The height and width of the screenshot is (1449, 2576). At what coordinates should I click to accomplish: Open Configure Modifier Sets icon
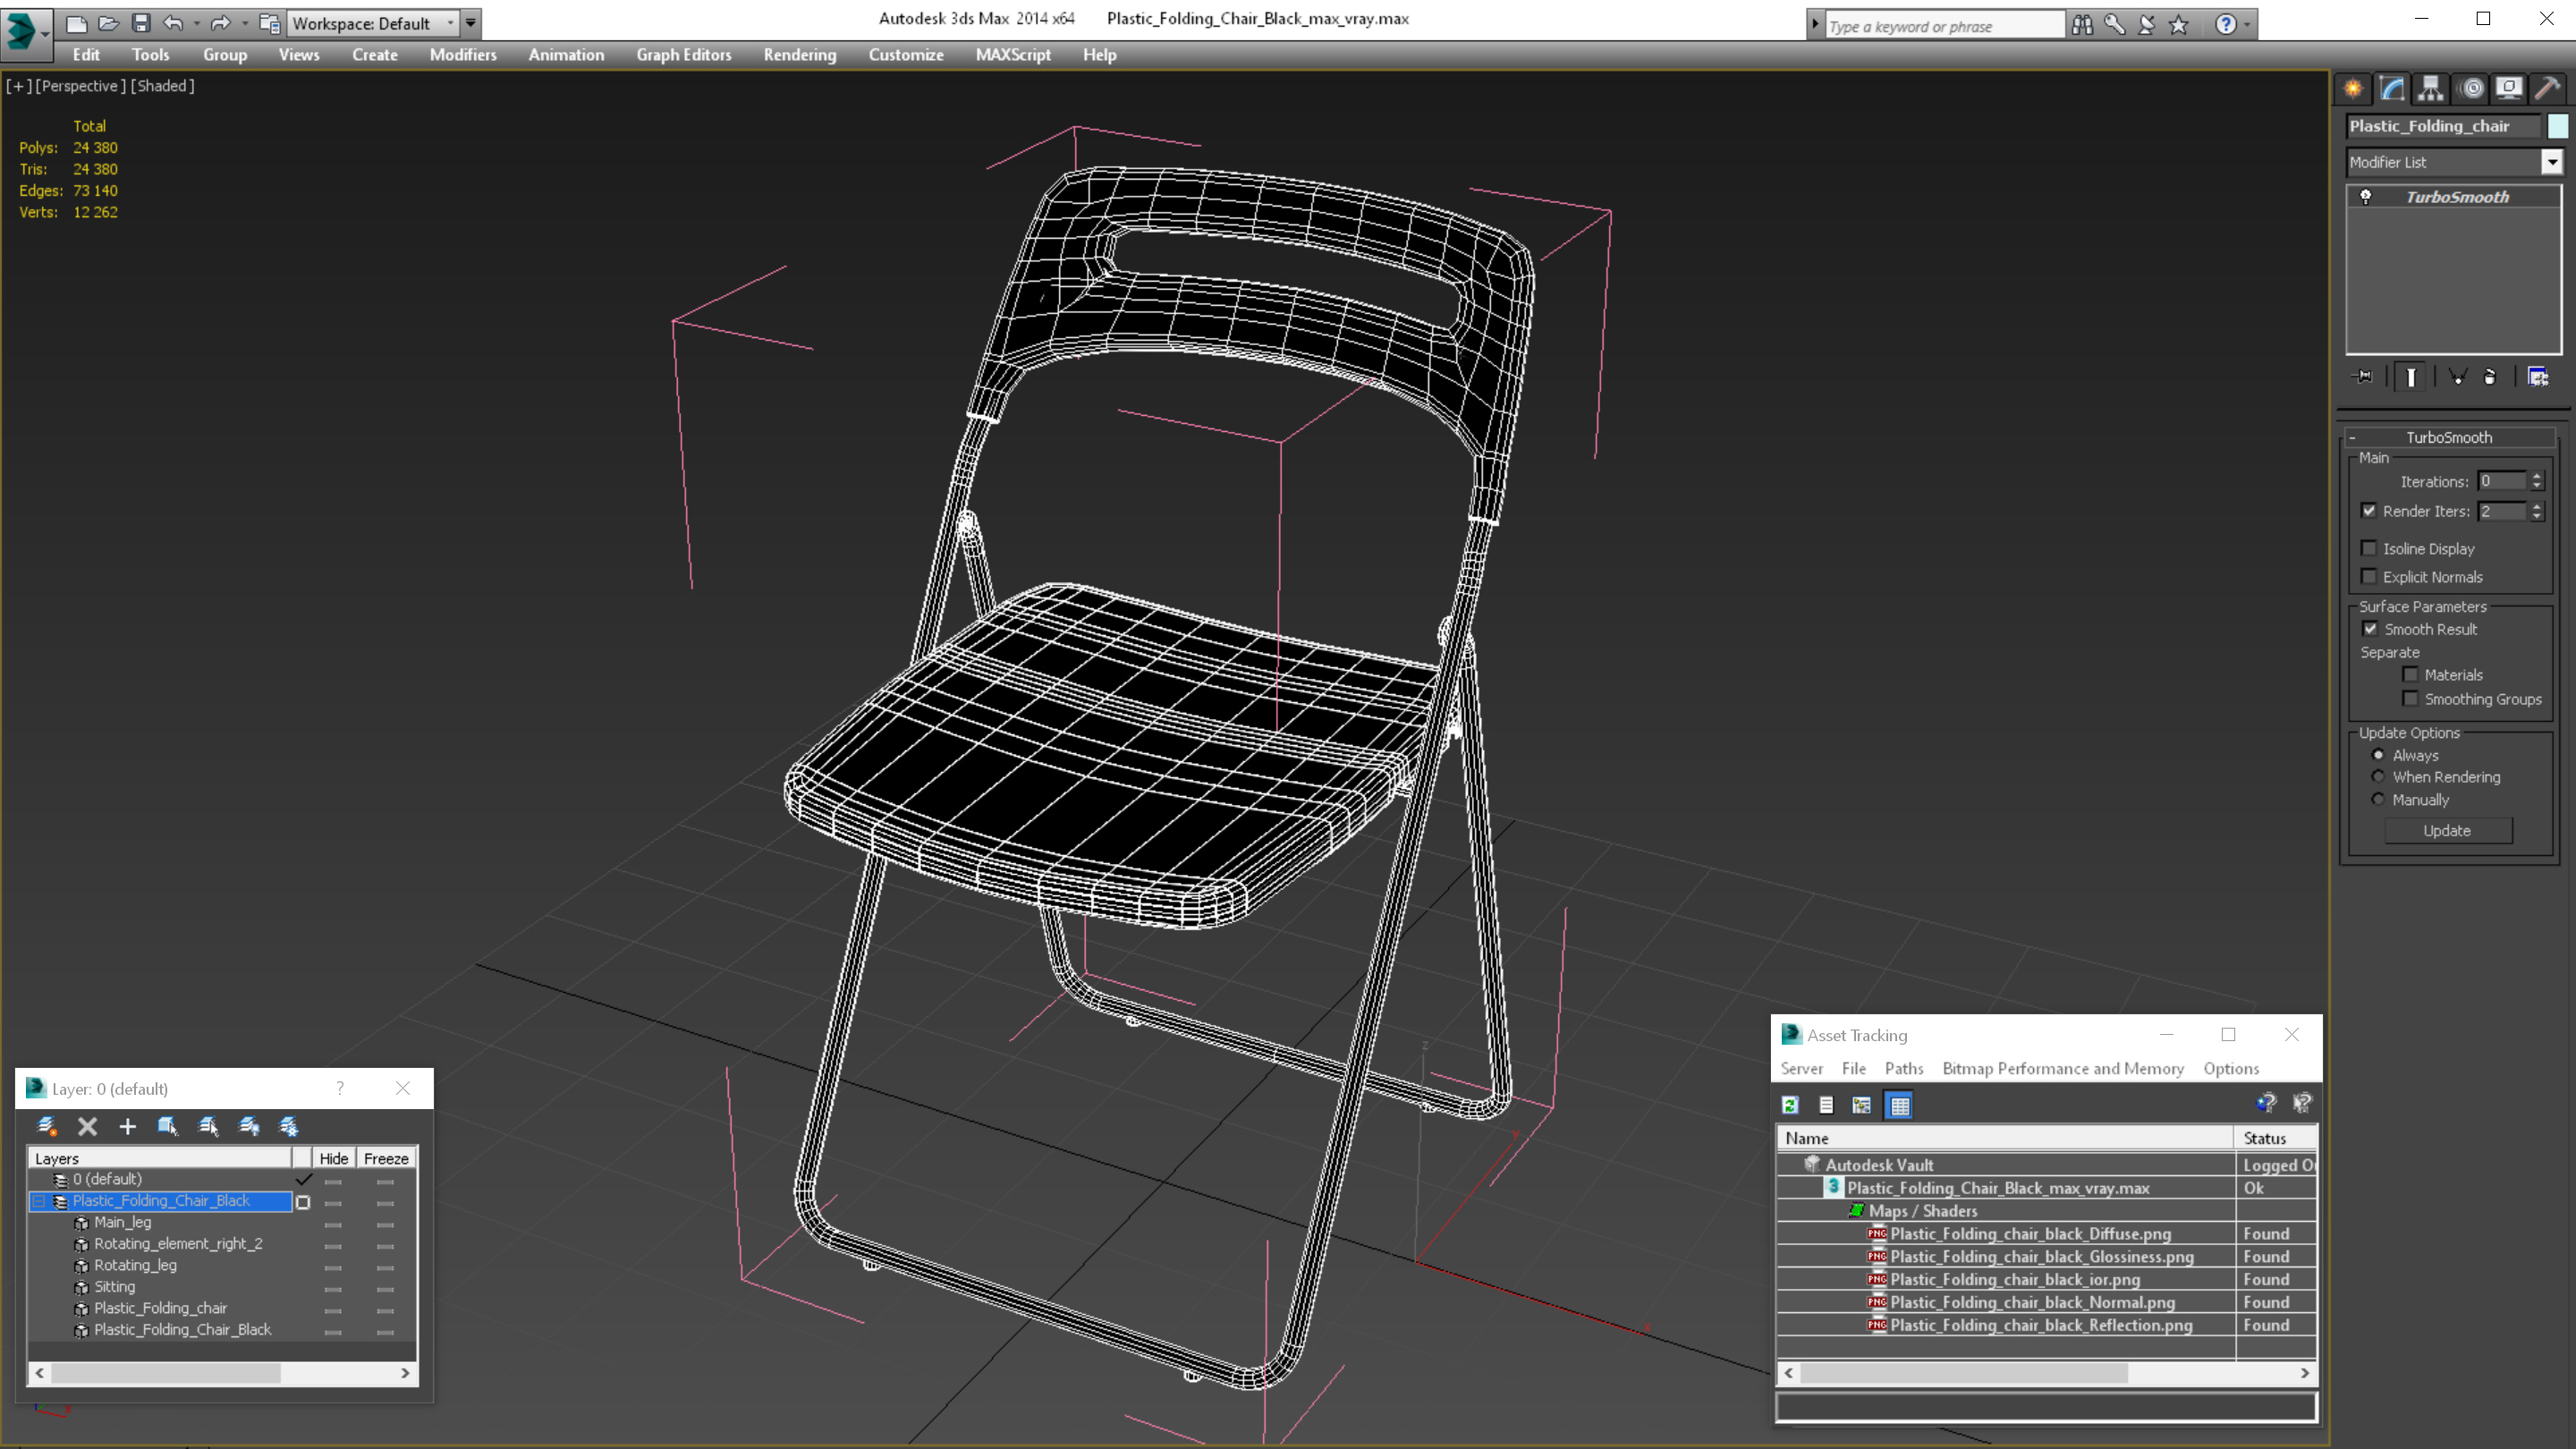(2538, 377)
